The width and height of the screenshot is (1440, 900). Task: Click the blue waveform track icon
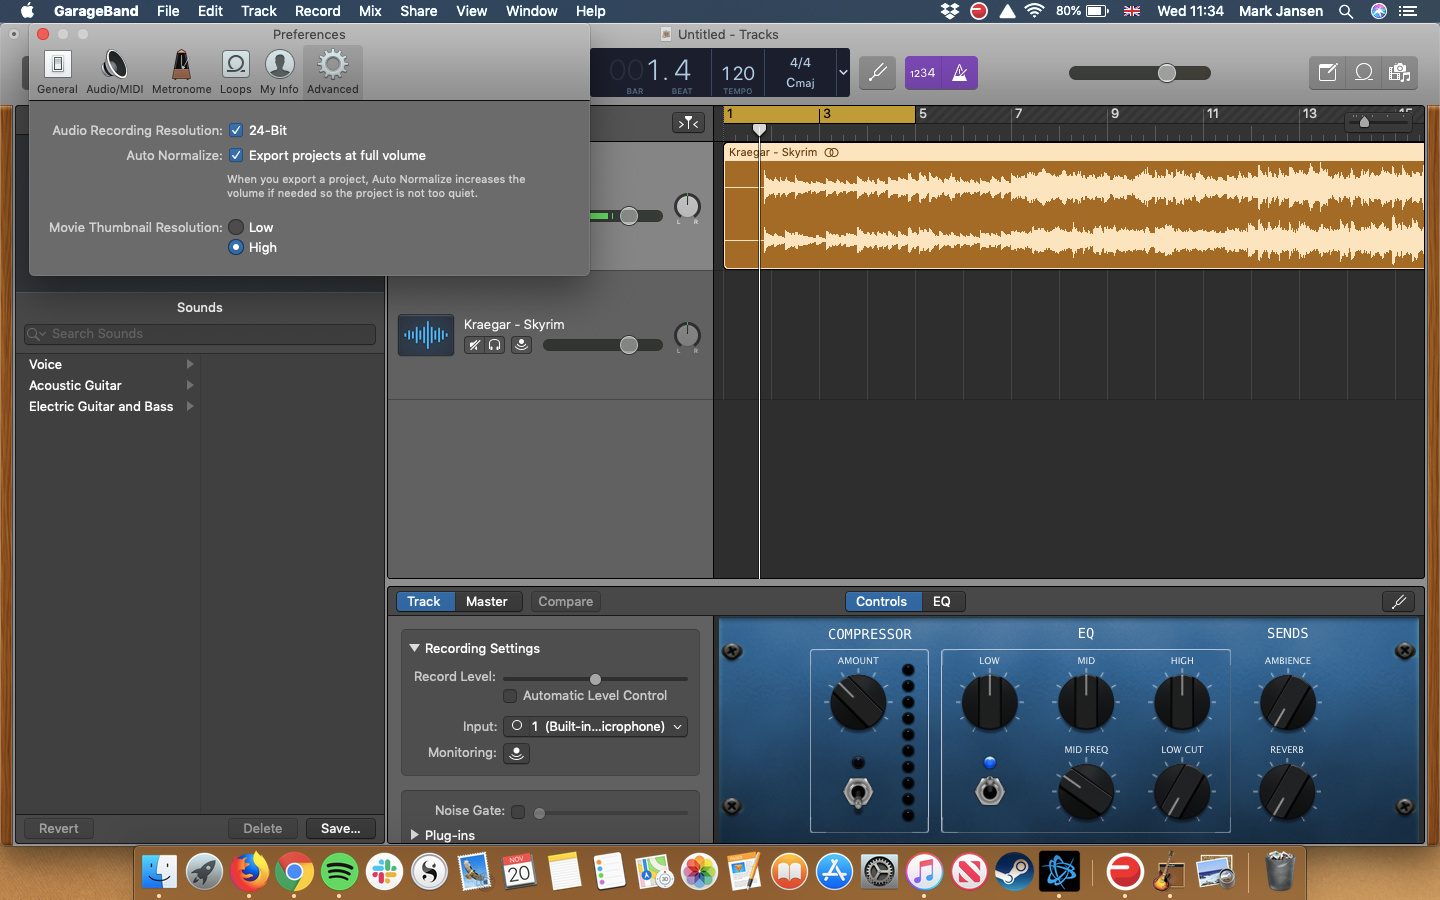(x=426, y=335)
